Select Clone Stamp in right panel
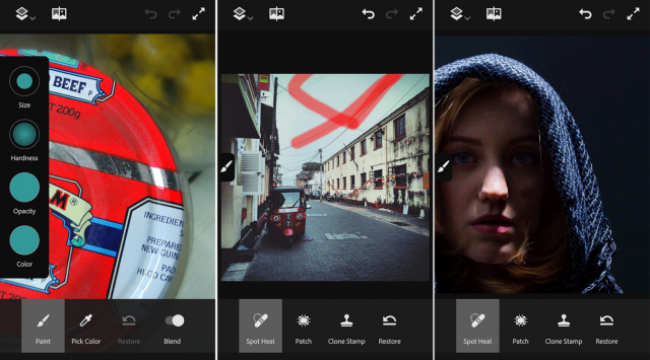 (564, 329)
